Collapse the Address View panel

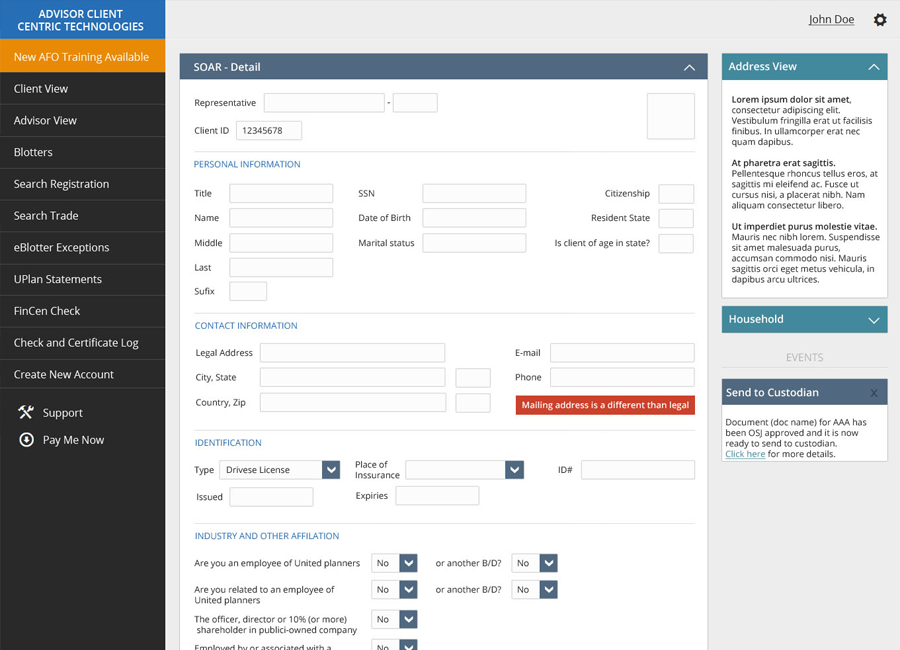pos(873,67)
